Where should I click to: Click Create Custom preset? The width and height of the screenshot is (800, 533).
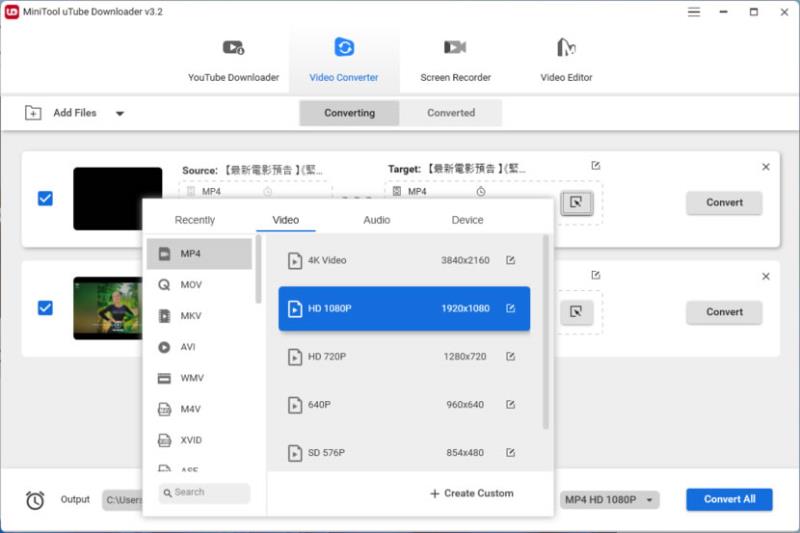472,493
